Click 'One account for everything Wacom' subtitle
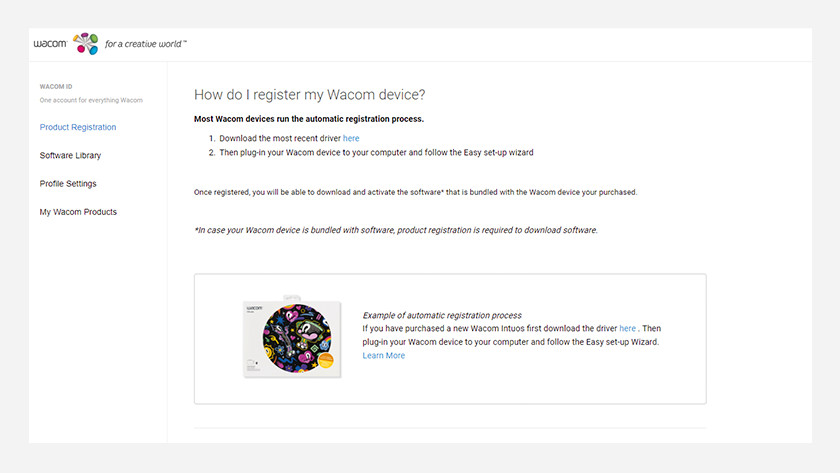The image size is (840, 473). [x=91, y=100]
